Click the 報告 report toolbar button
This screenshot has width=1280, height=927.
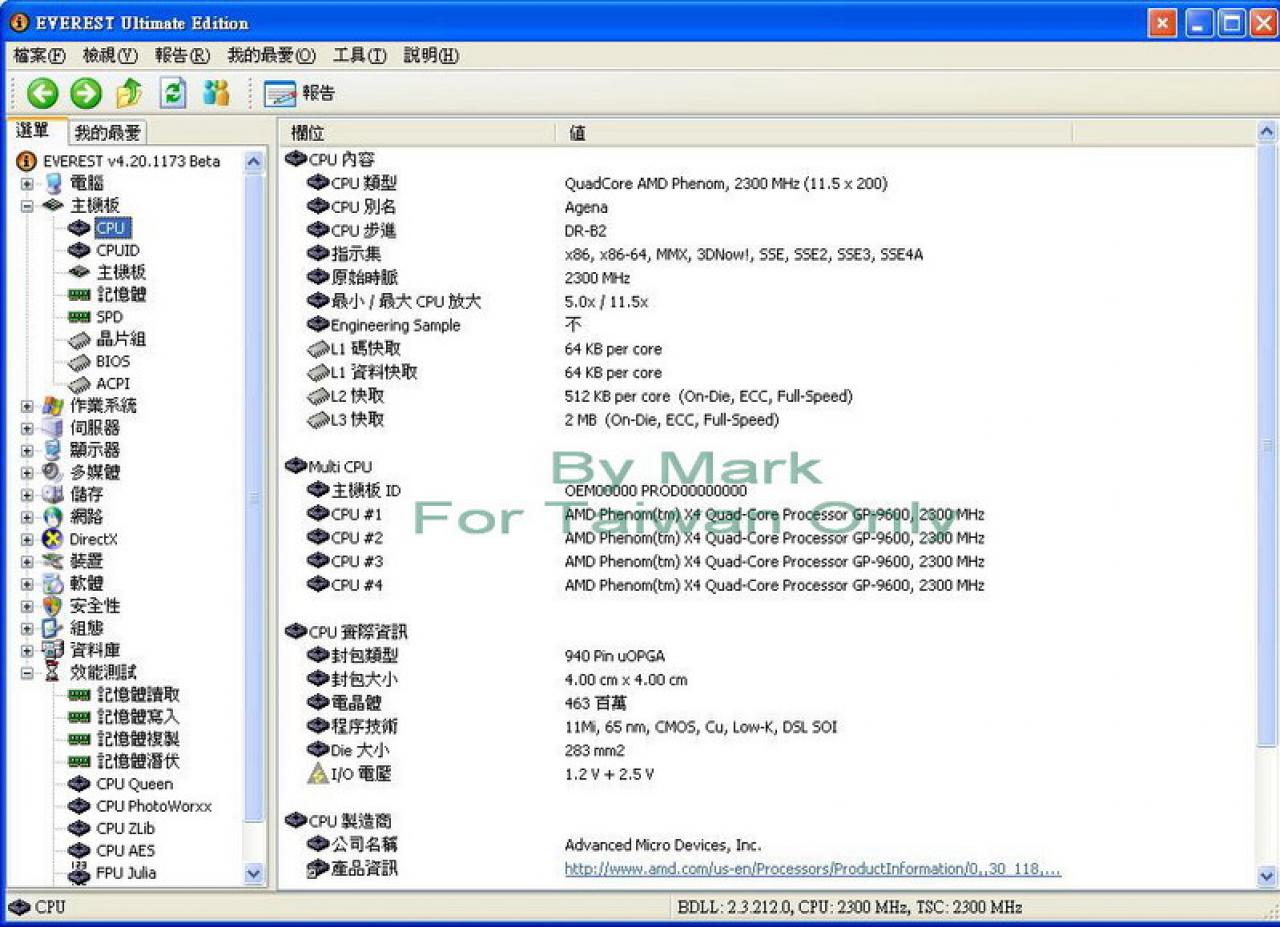tap(299, 94)
